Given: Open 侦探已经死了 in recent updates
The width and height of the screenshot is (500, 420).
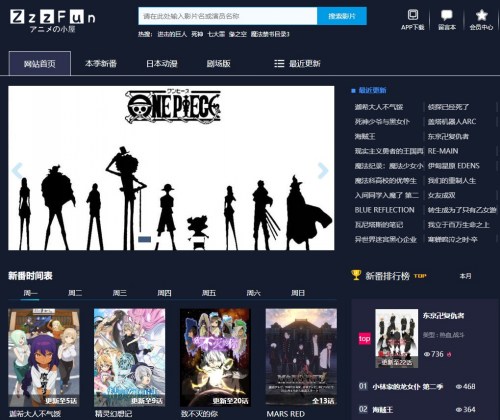Looking at the screenshot, I should coord(448,107).
